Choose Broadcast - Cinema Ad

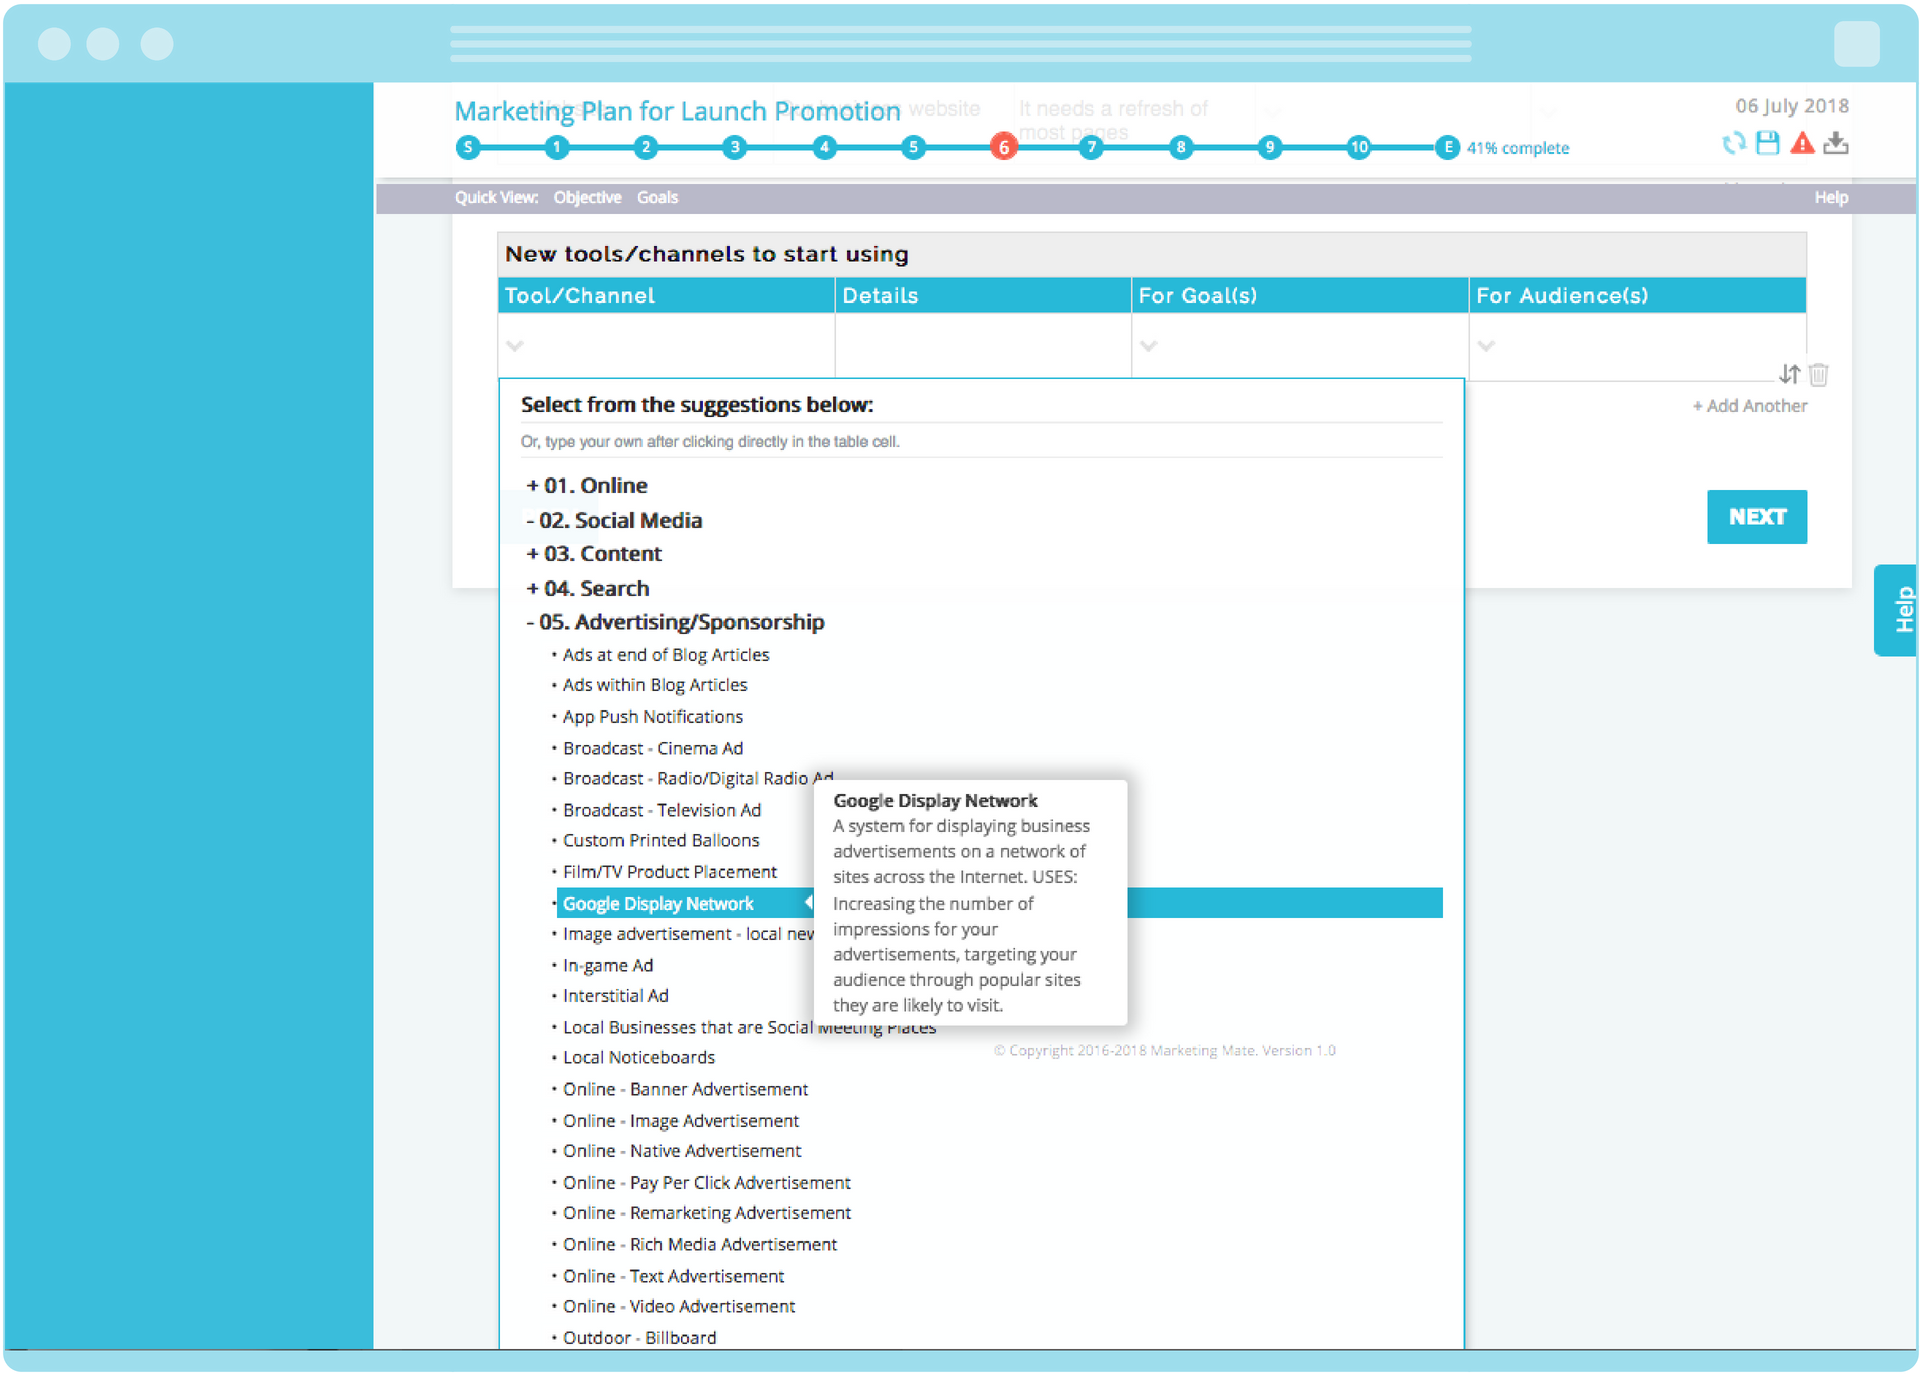tap(653, 748)
